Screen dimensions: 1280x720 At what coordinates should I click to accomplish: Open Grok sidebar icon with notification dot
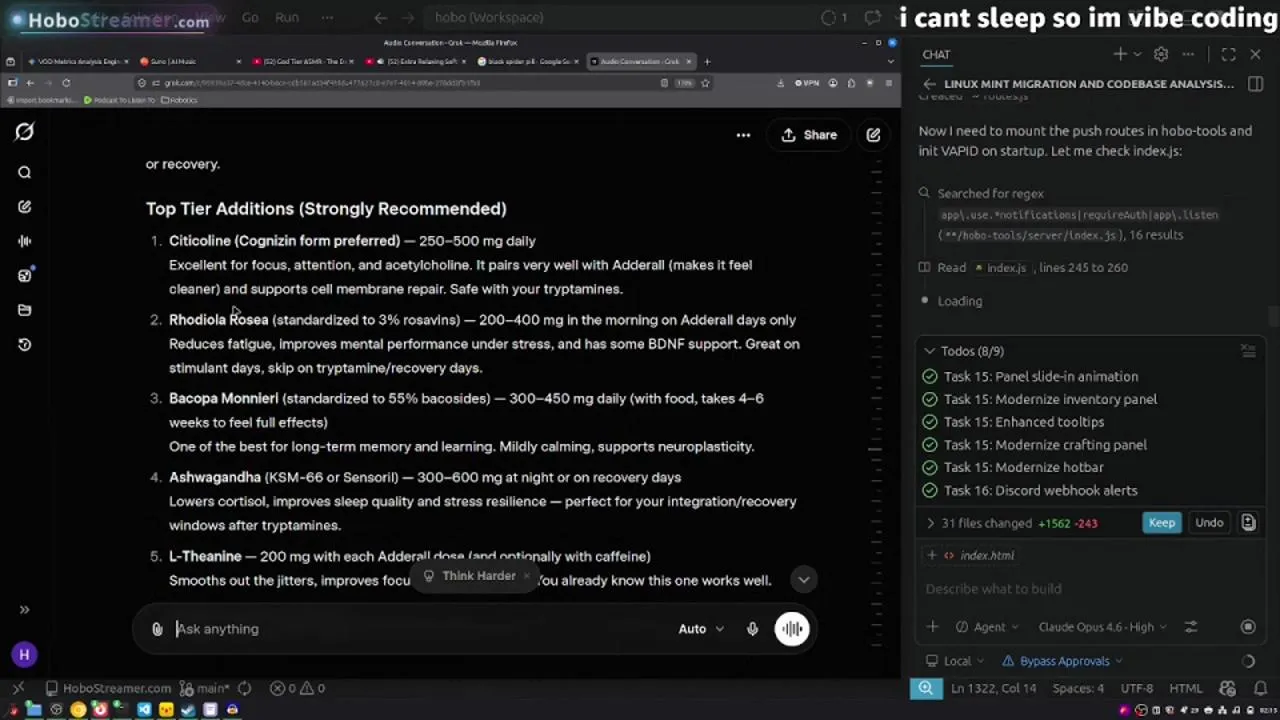[x=24, y=275]
